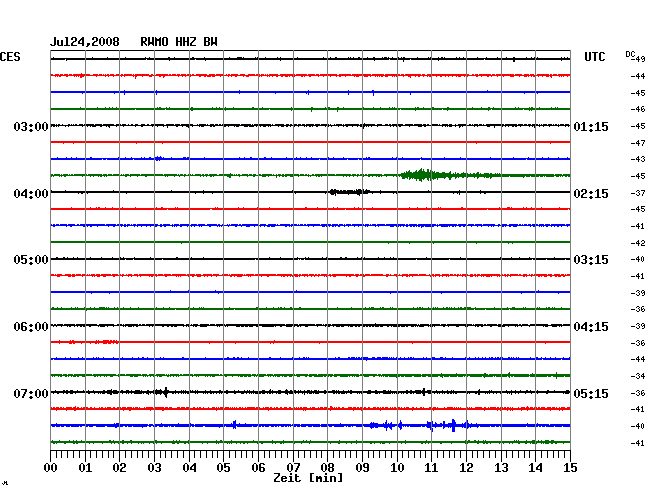Click the 01:15 UTC time label

click(x=591, y=126)
